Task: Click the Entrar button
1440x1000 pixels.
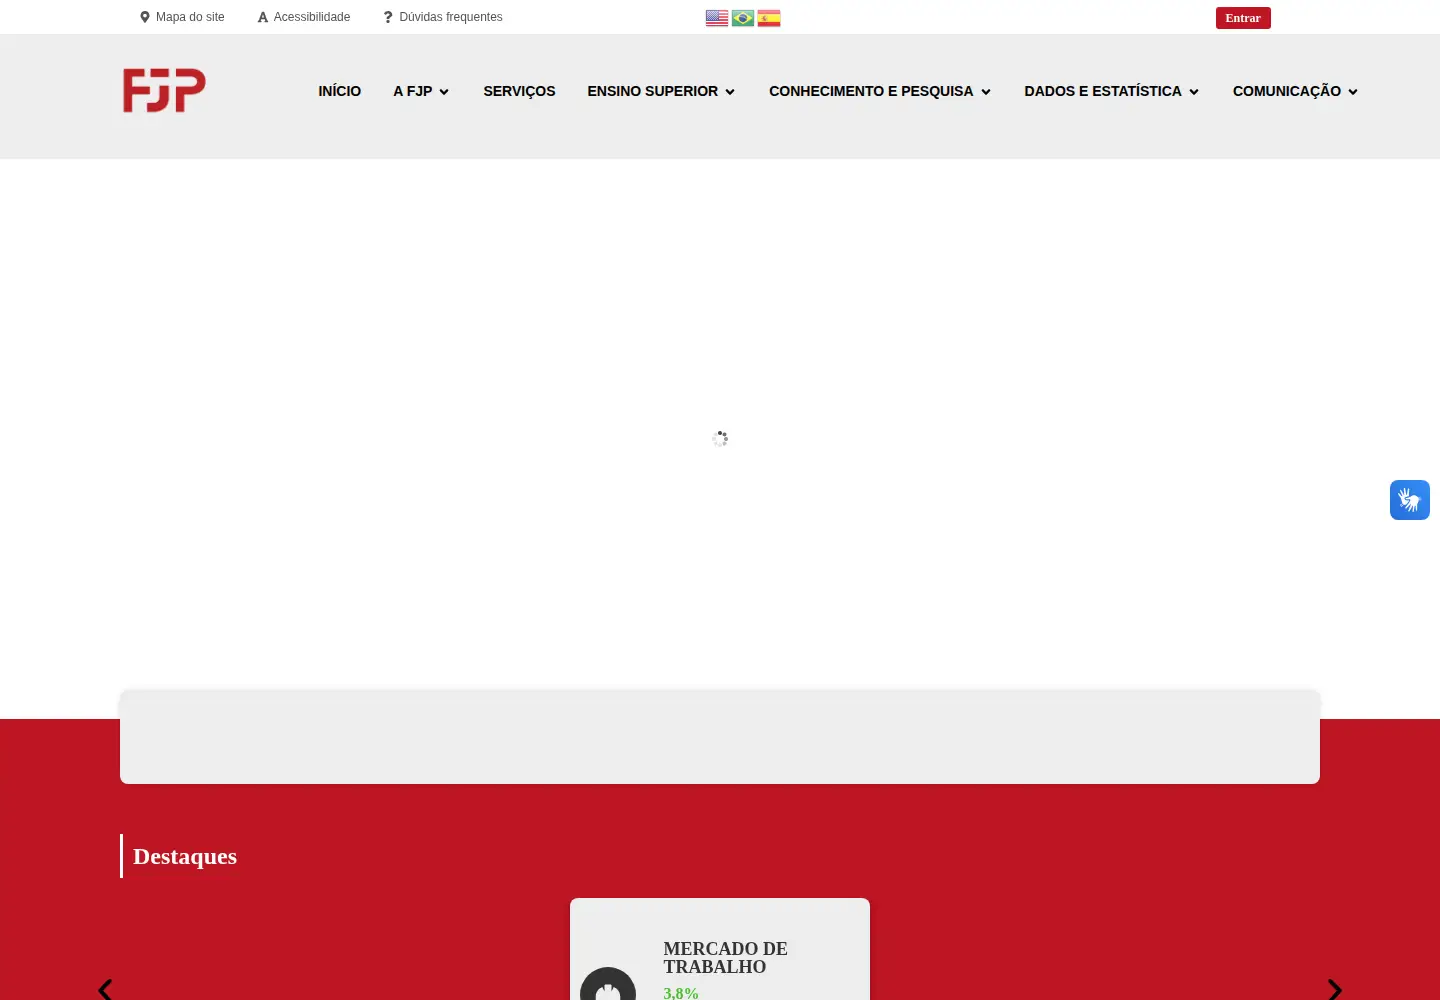Action: coord(1243,18)
